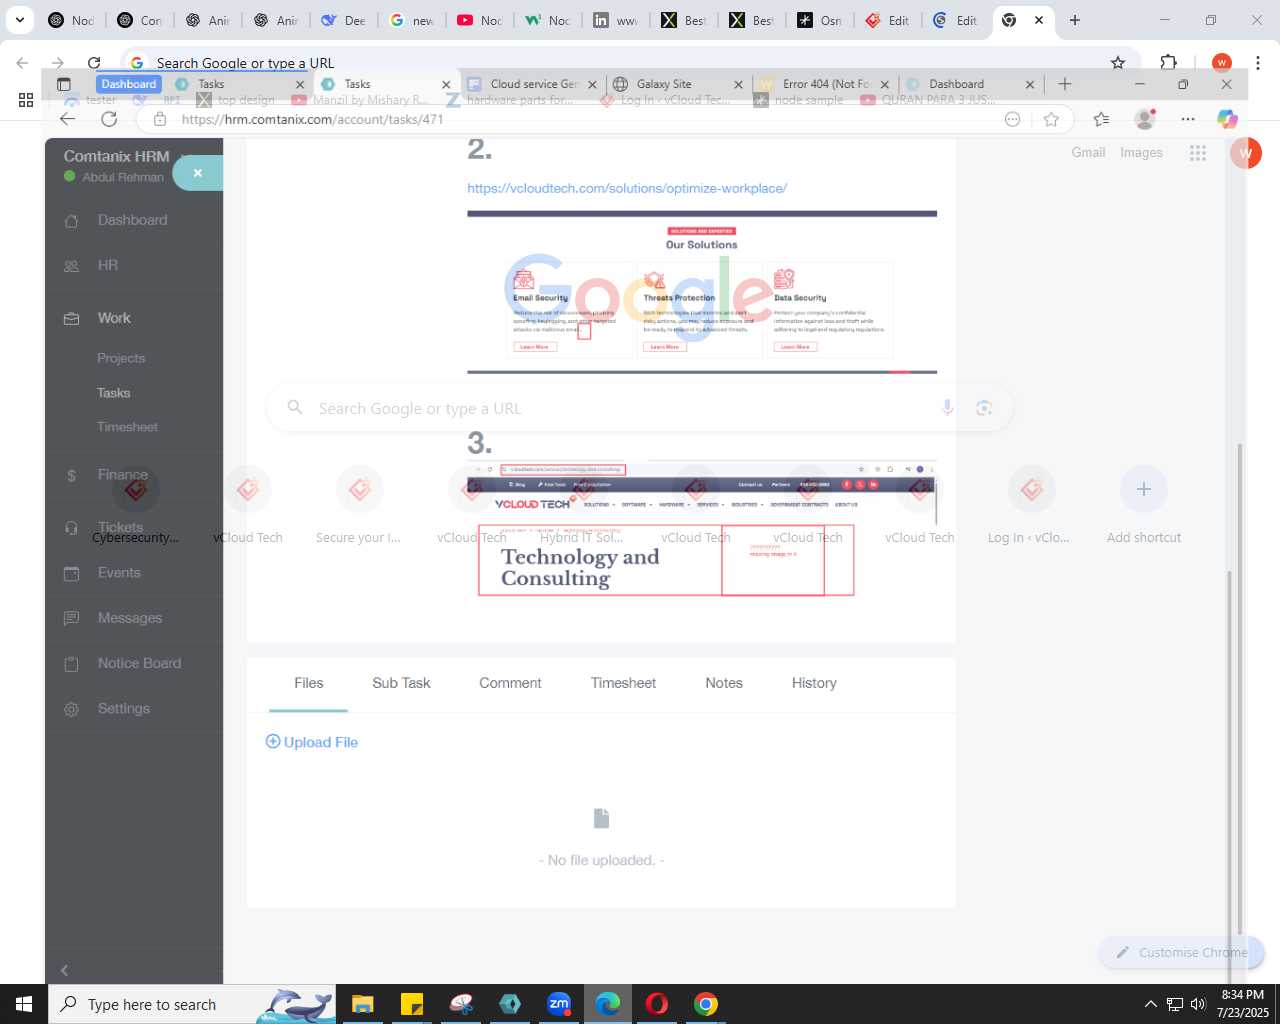The height and width of the screenshot is (1024, 1280).
Task: Open Timesheet under Work in the sidebar
Action: [x=127, y=427]
